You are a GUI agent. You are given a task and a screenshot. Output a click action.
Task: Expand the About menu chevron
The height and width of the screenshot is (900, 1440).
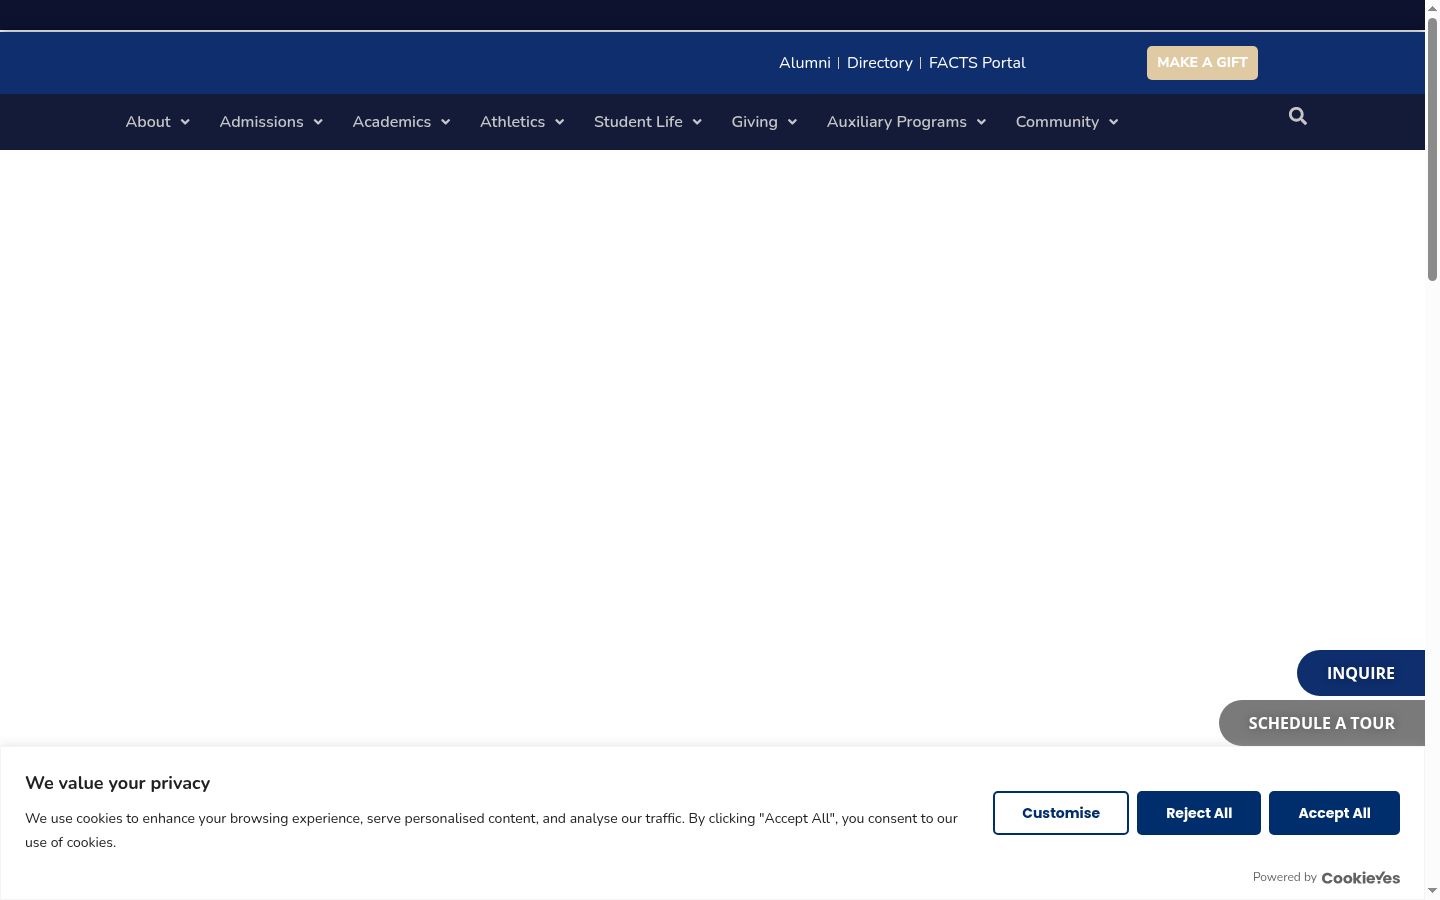[x=185, y=122]
